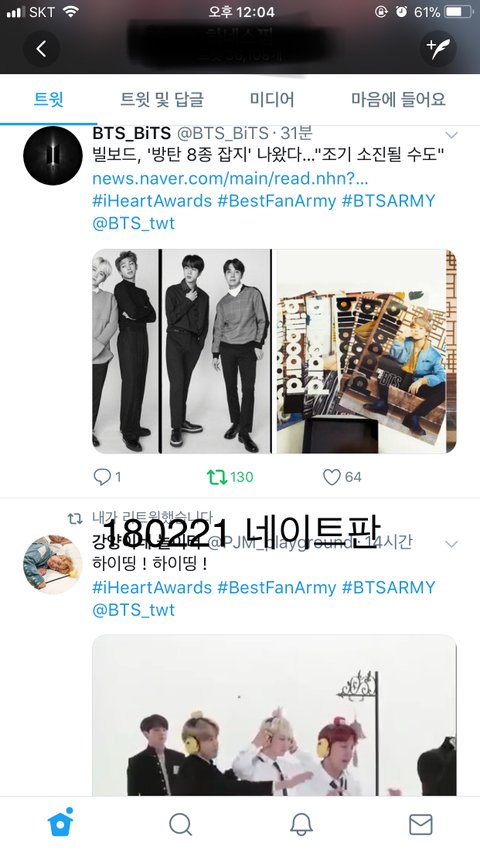Compose a new tweet with feather icon
Screen dimensions: 480x853
click(x=438, y=49)
